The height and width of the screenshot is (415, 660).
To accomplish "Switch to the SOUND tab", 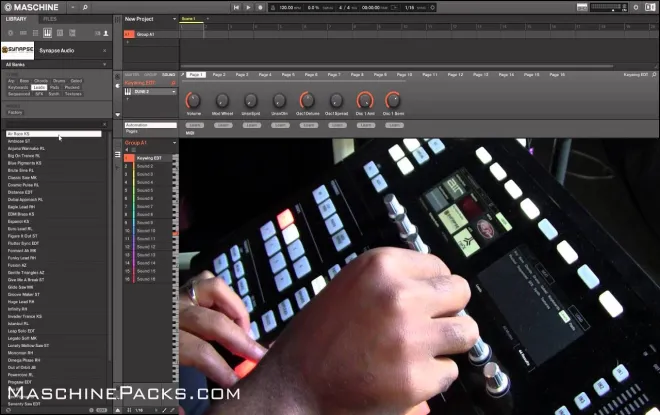I will click(168, 75).
